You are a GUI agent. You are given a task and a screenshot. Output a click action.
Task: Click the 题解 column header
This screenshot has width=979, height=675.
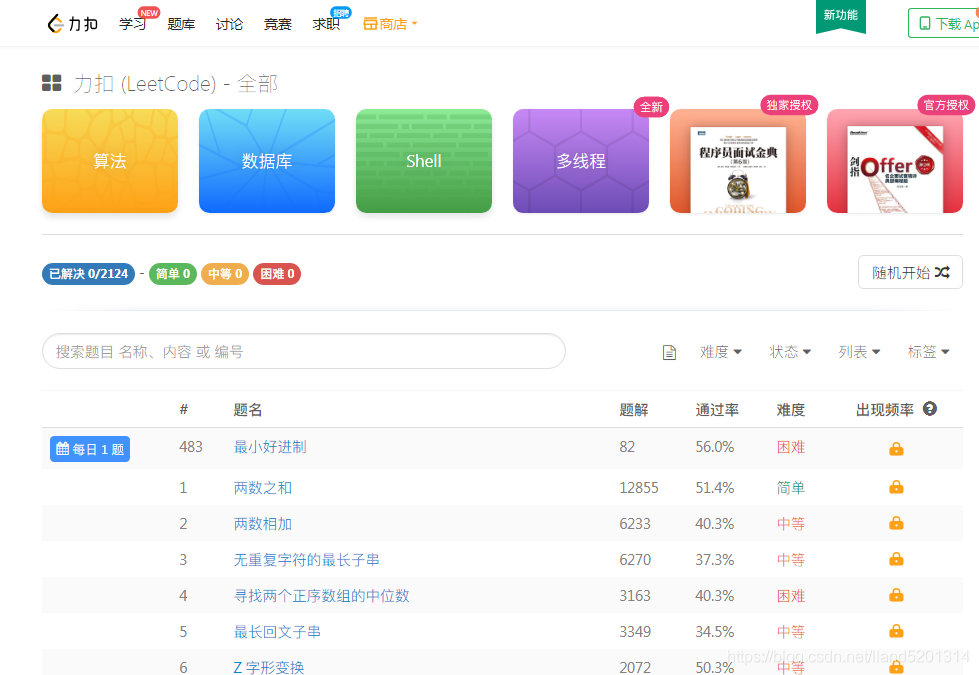point(634,410)
